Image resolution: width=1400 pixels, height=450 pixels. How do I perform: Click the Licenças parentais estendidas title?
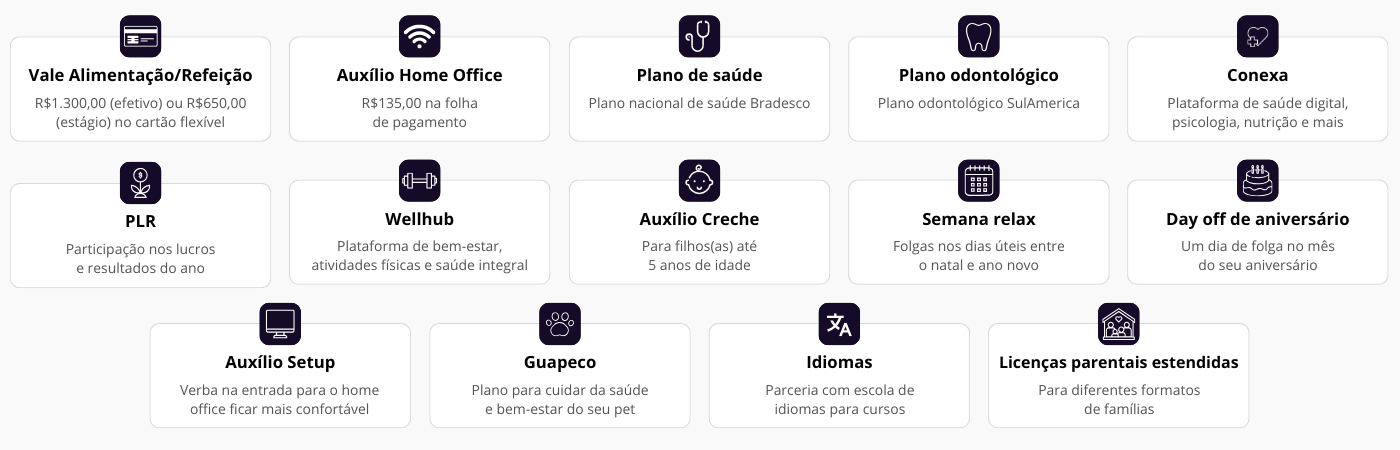pos(1118,362)
